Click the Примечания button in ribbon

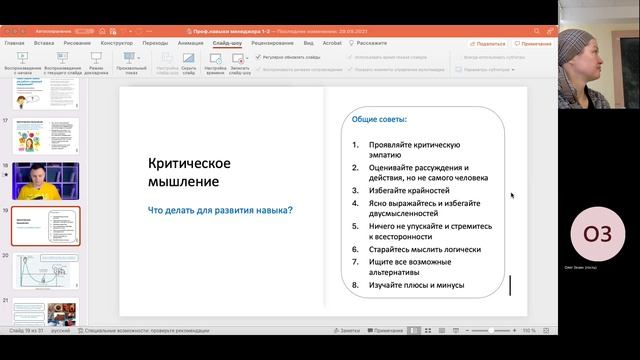533,44
